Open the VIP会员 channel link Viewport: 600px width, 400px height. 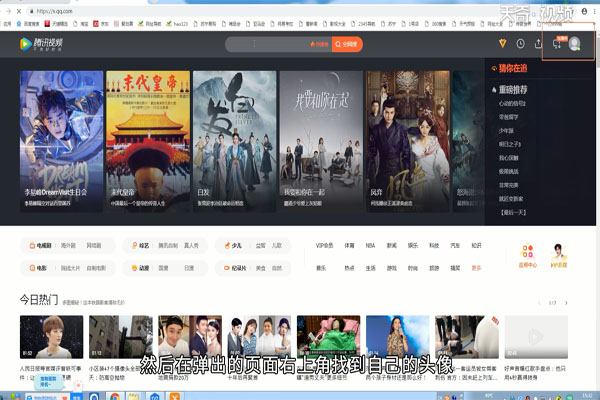coord(324,245)
